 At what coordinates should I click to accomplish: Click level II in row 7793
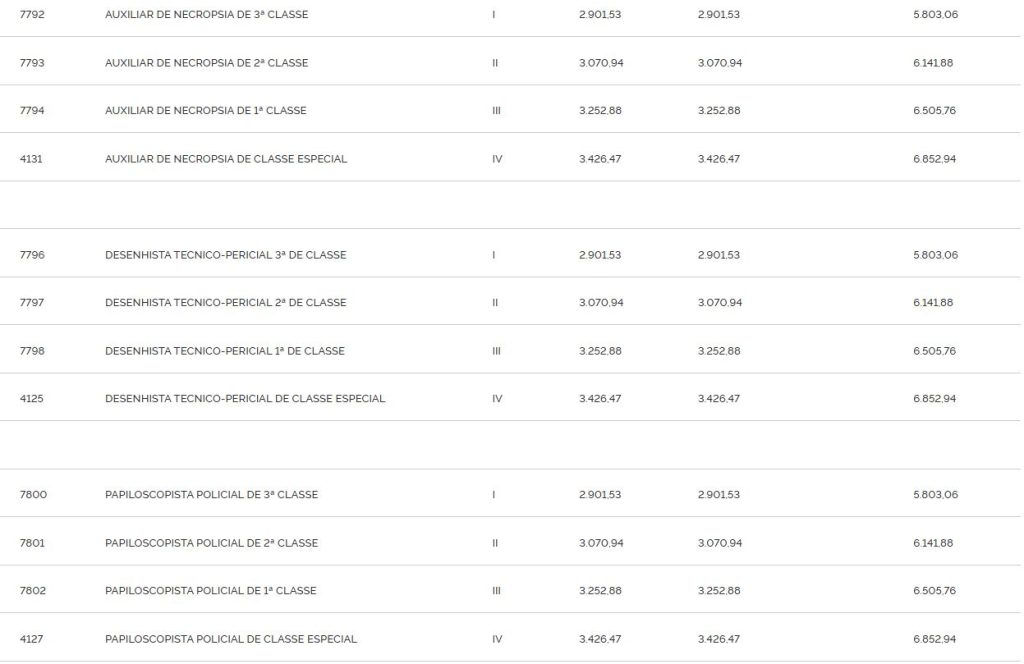click(495, 63)
